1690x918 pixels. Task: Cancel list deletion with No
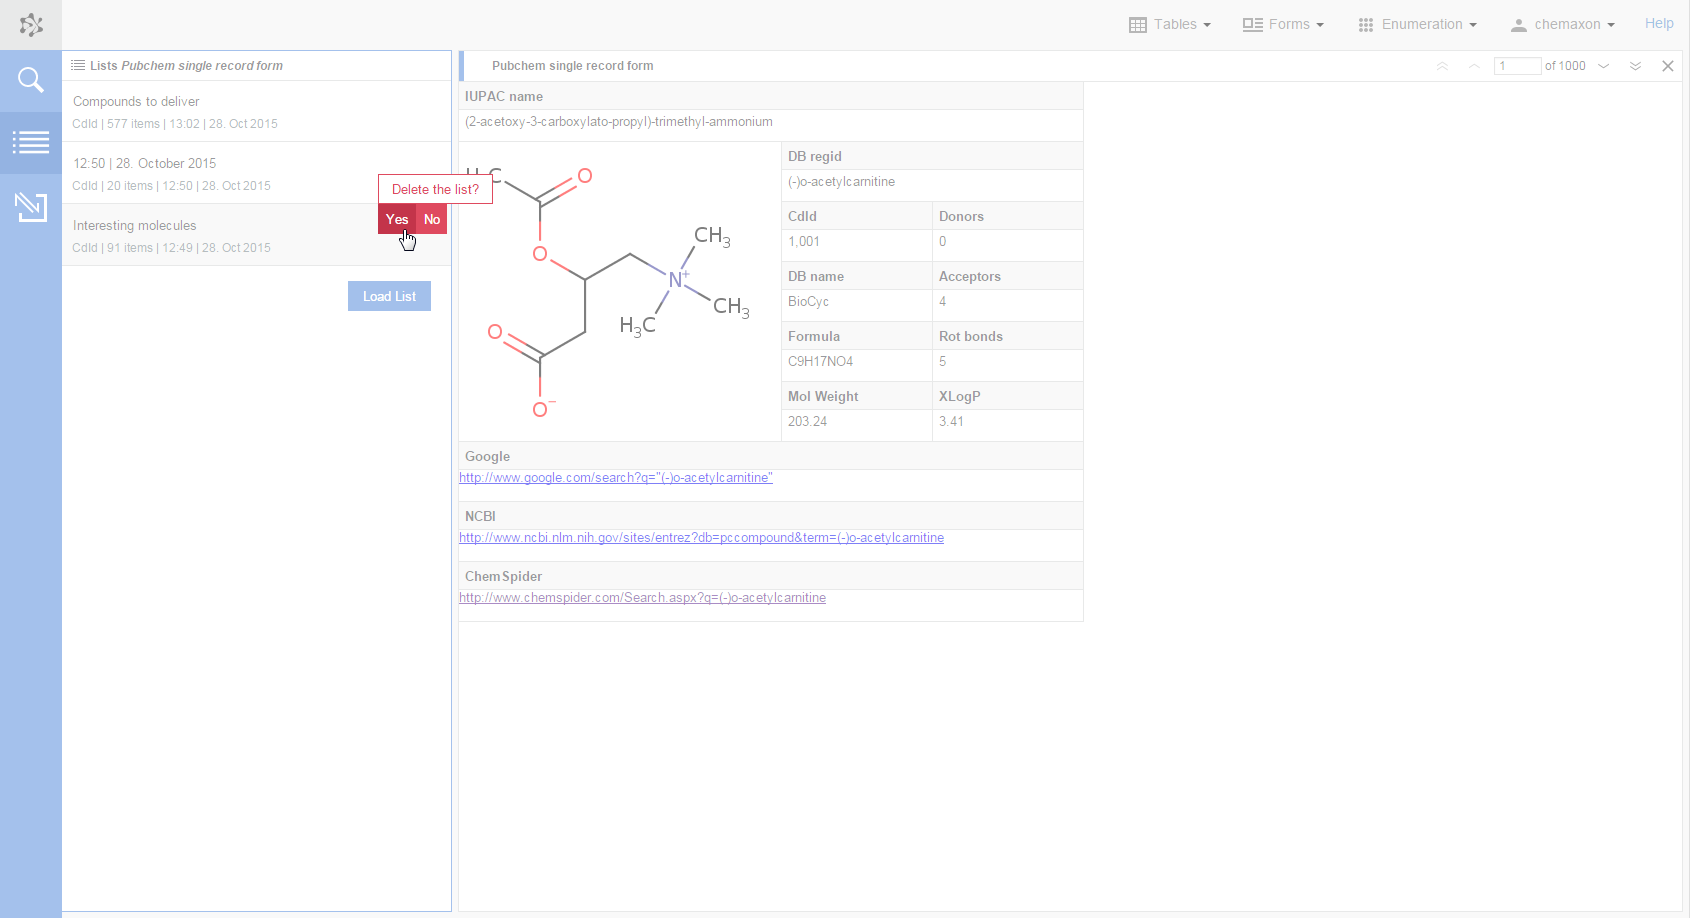click(432, 219)
